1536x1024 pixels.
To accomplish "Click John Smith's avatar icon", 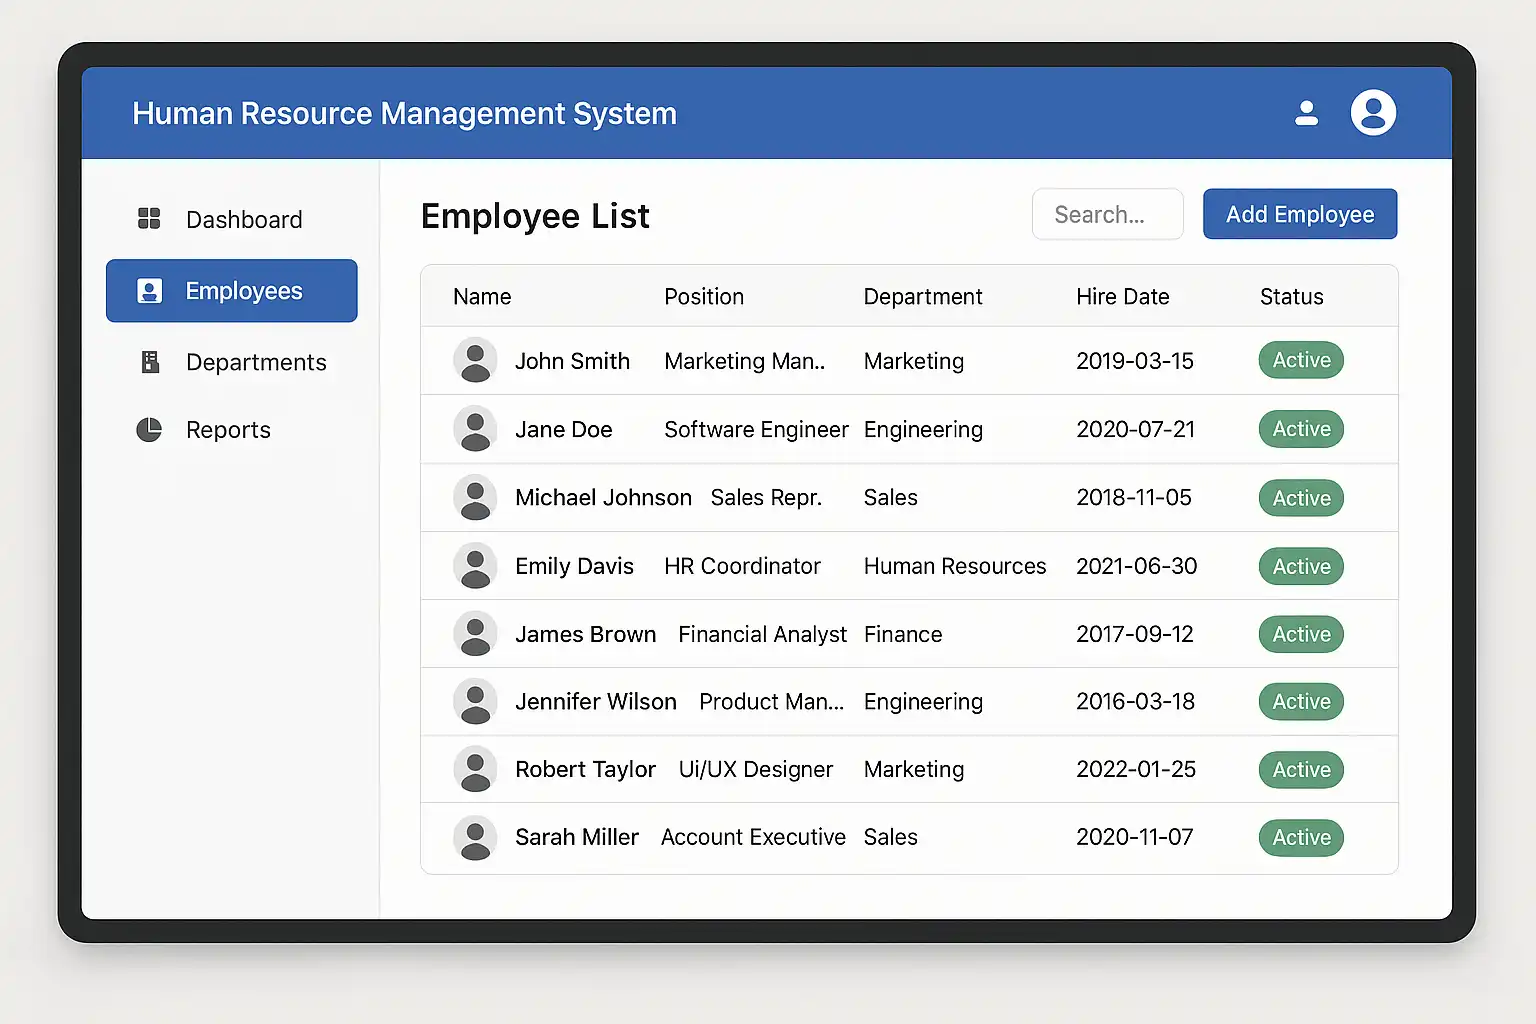I will coord(475,360).
